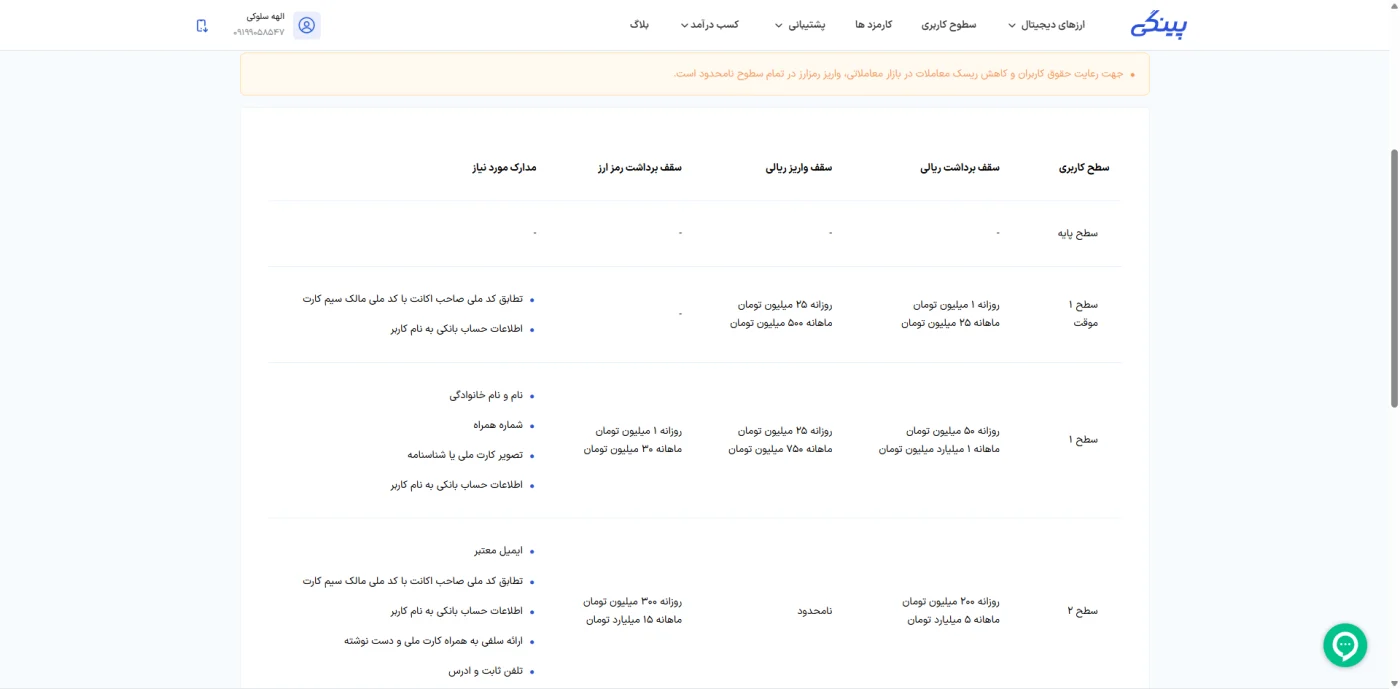The width and height of the screenshot is (1400, 689).
Task: Click the account phone number under the user name
Action: click(x=259, y=32)
